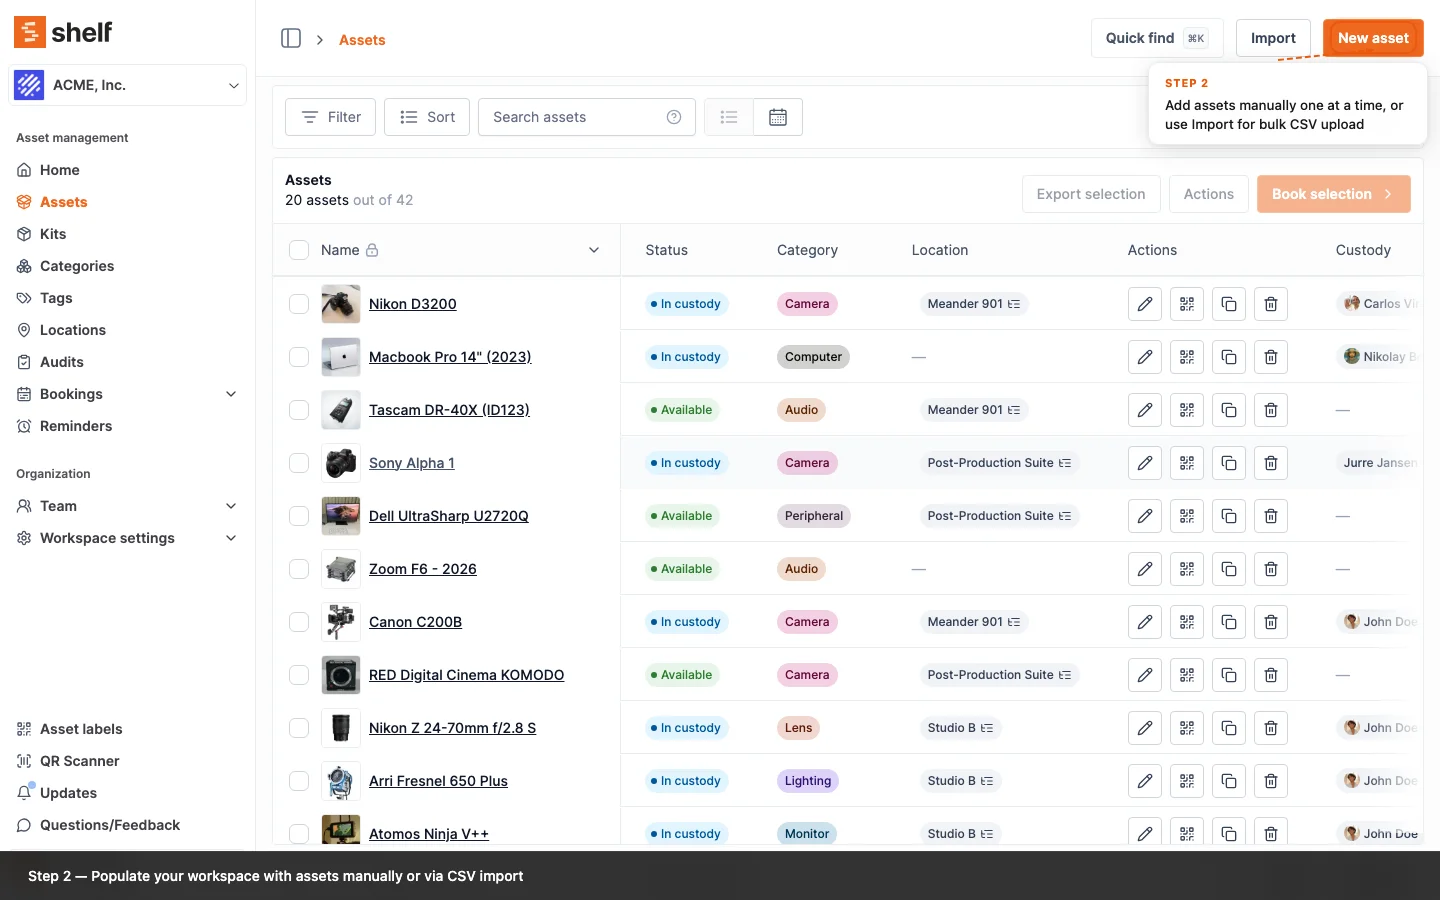Image resolution: width=1440 pixels, height=900 pixels.
Task: Click the New asset button
Action: (x=1372, y=38)
